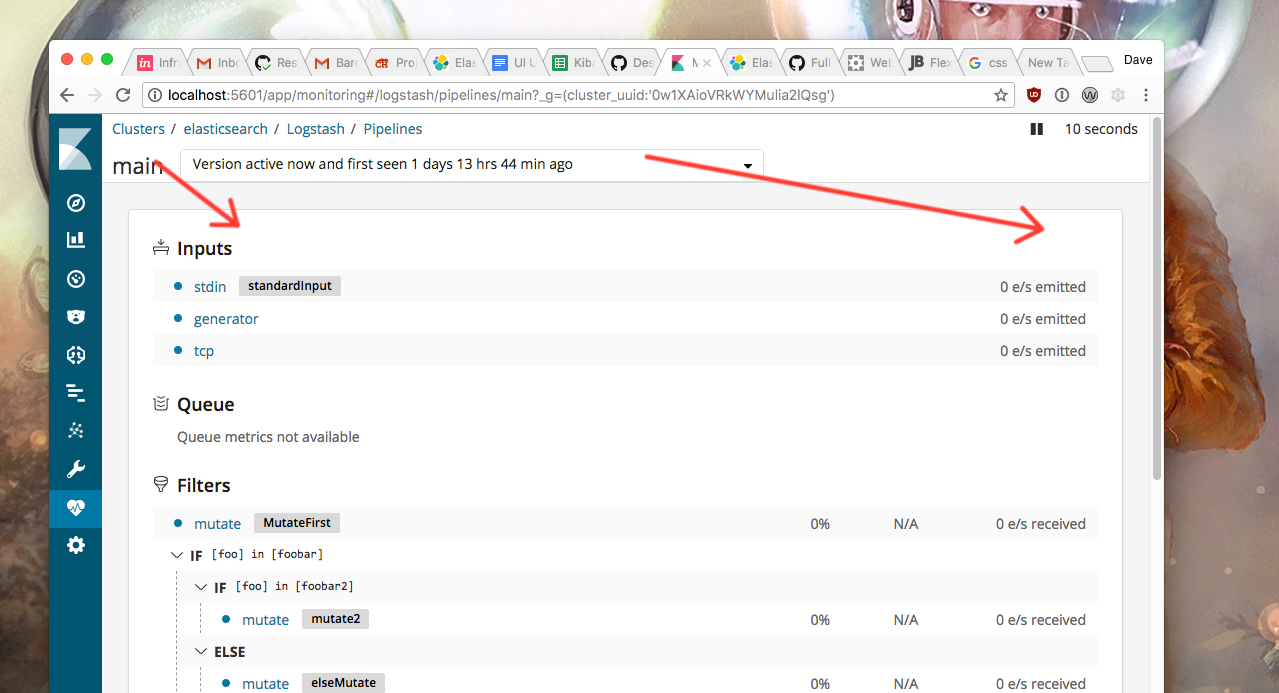Open Discover compass icon in Kibana sidebar
The image size is (1279, 693).
pos(76,203)
